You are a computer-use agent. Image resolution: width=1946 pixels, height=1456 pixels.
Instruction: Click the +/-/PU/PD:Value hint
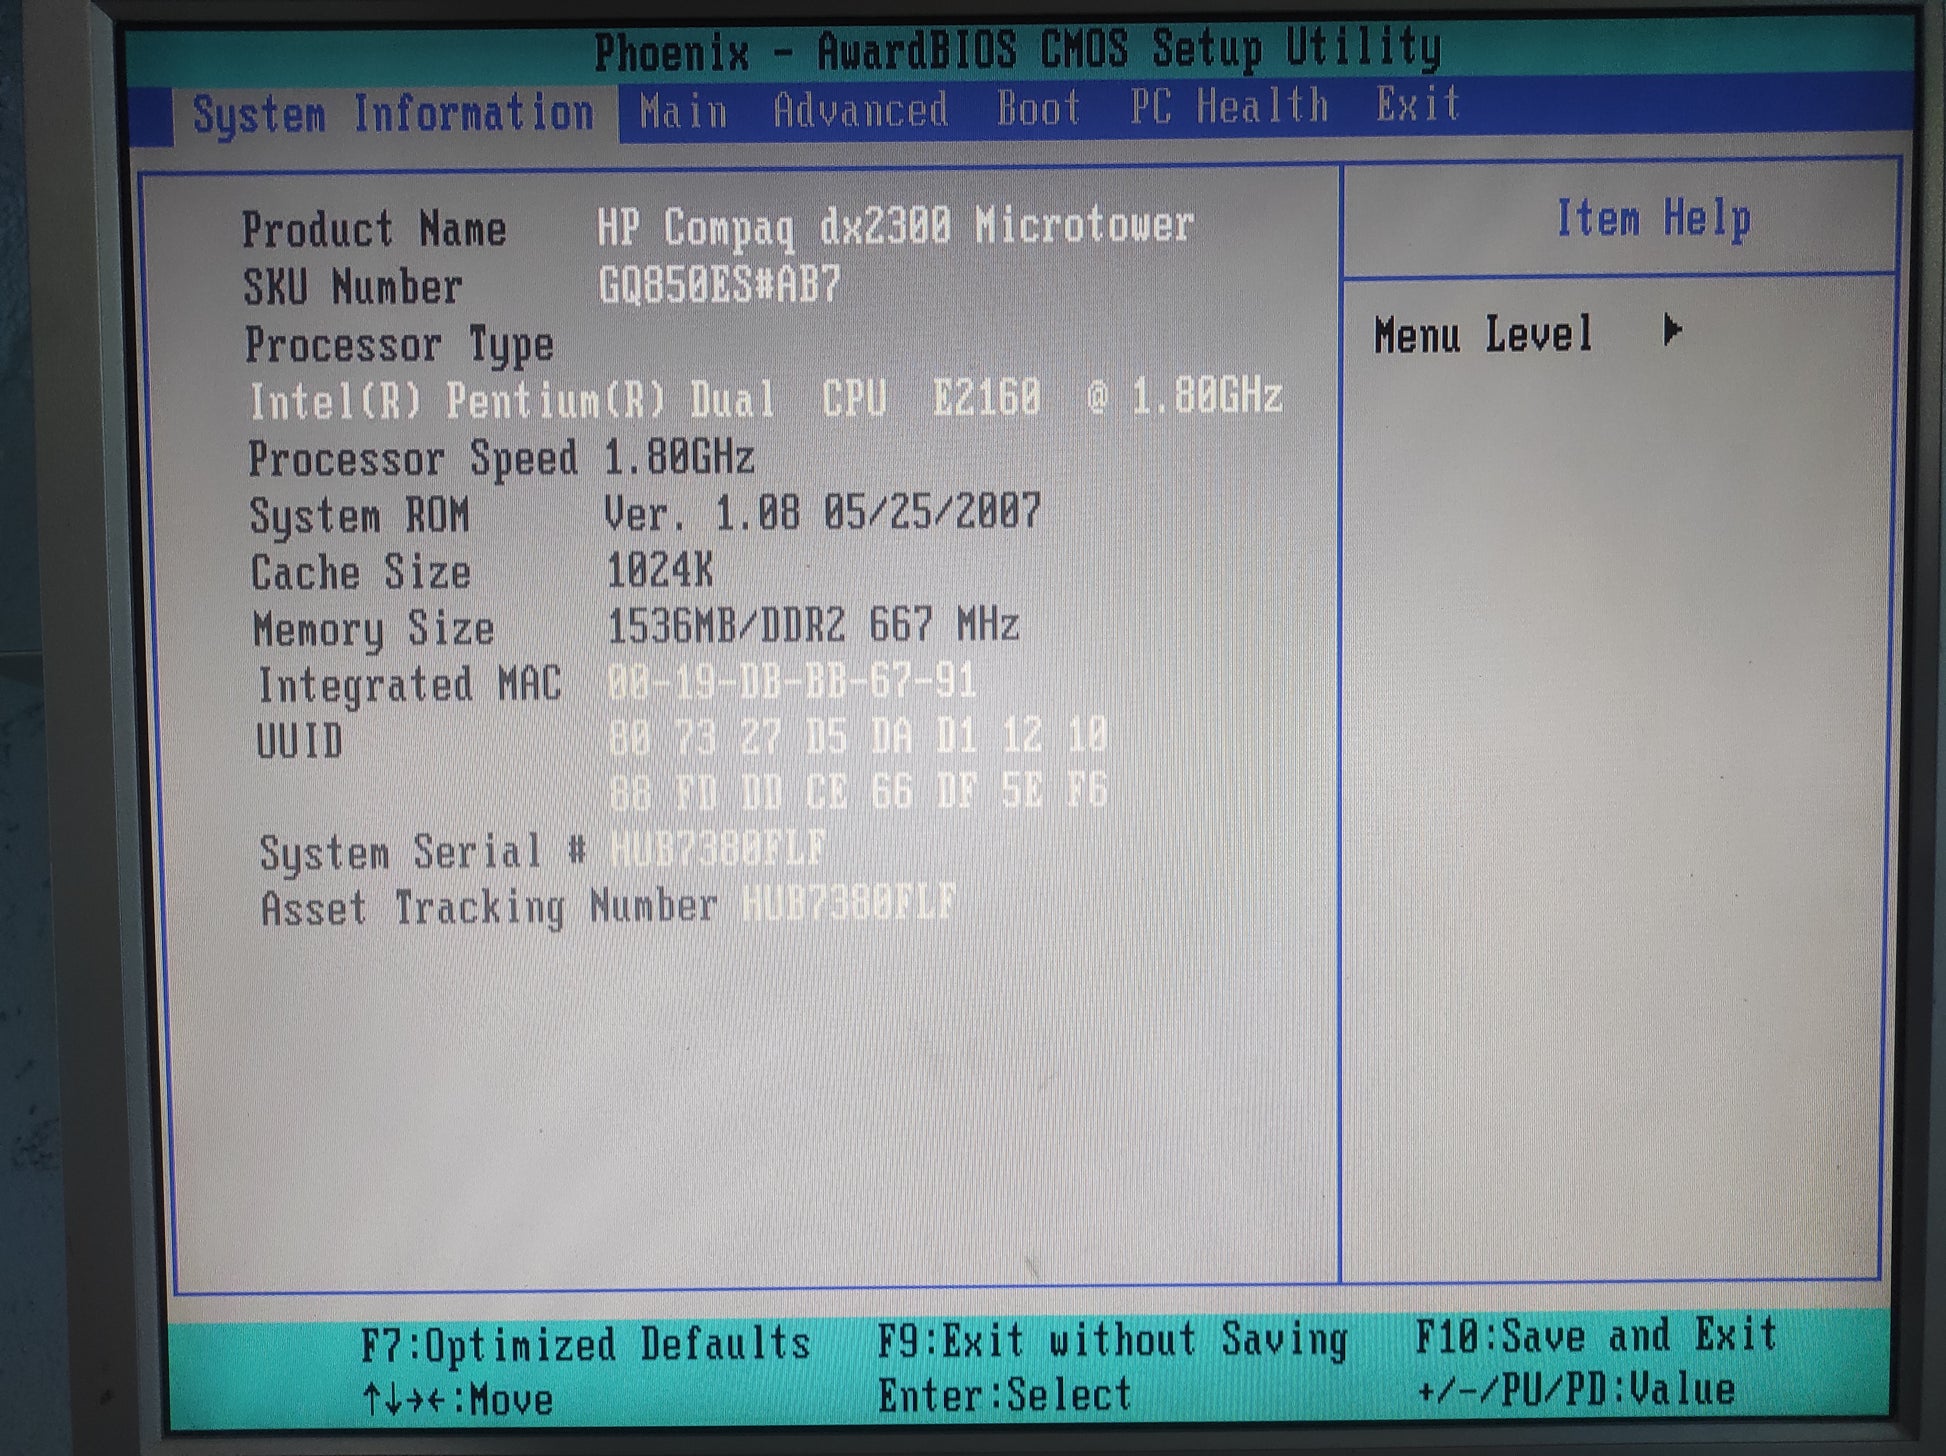pos(1576,1390)
